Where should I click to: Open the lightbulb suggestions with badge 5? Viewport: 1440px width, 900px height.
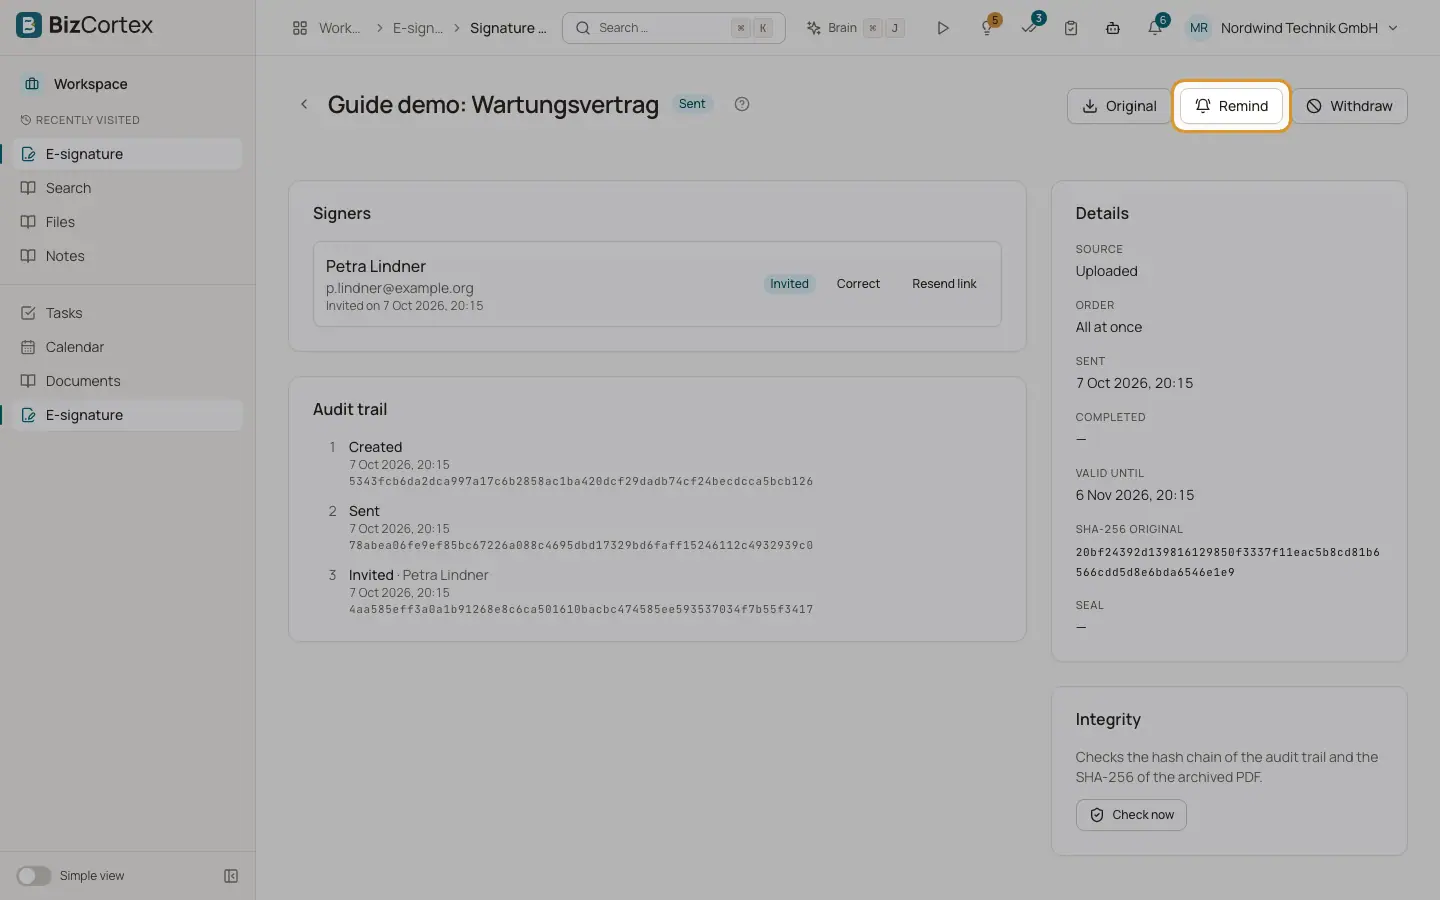988,27
